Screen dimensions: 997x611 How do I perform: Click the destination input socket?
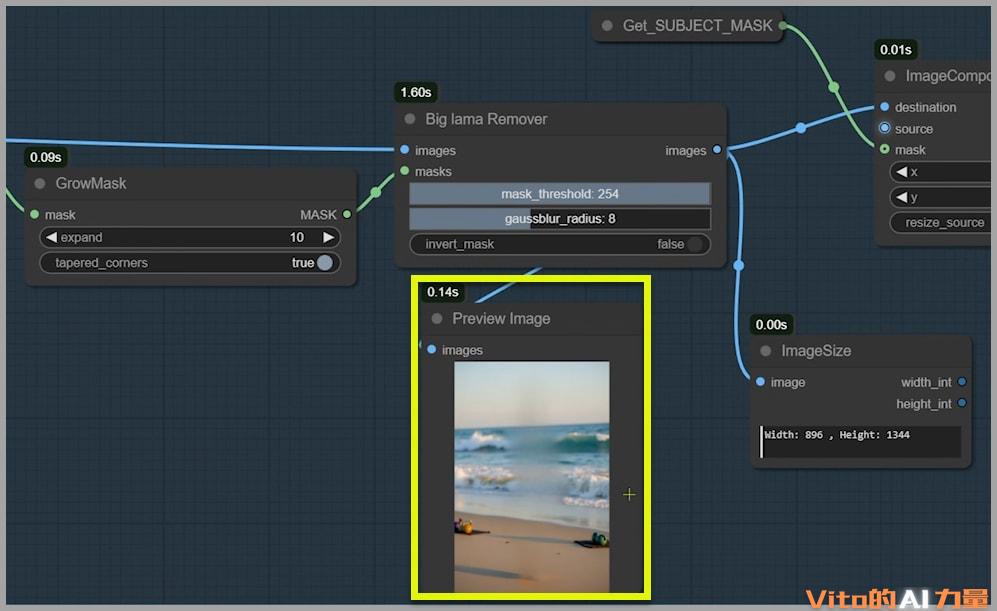(x=884, y=107)
